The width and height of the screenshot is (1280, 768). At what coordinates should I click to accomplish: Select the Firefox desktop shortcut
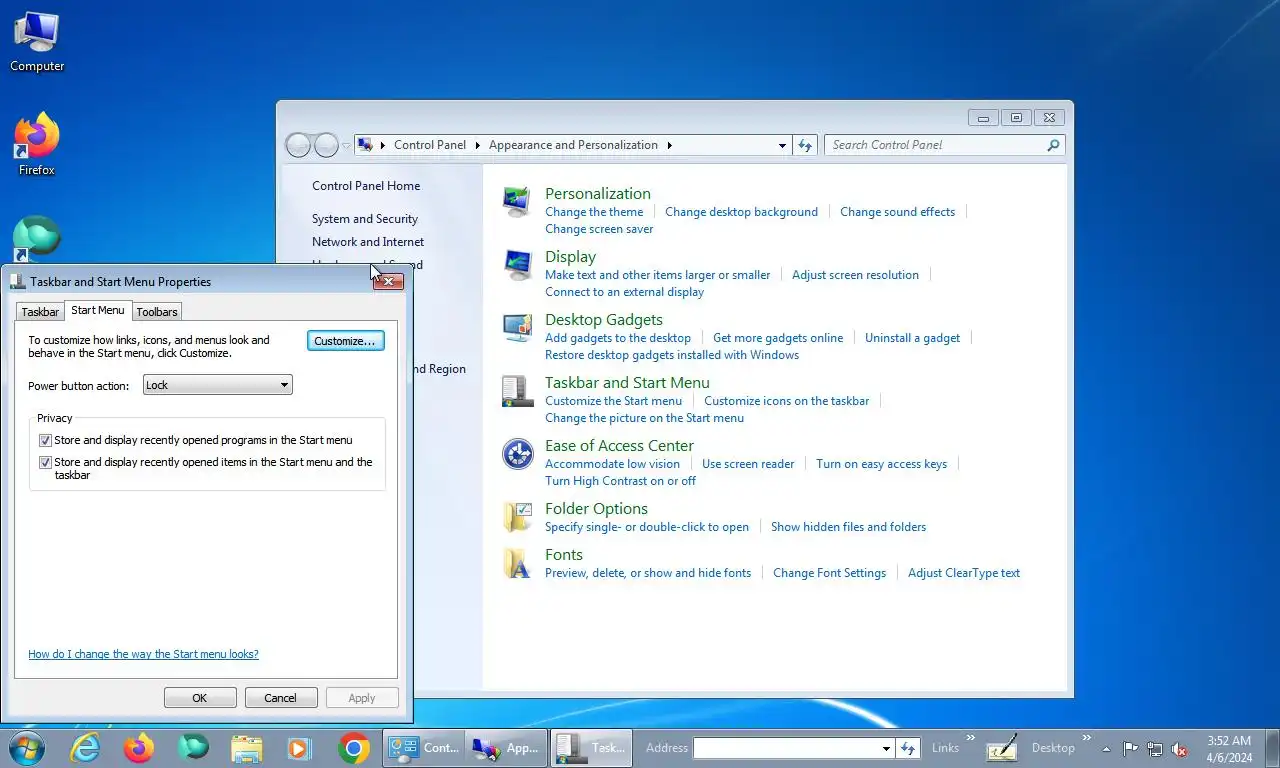click(x=37, y=145)
